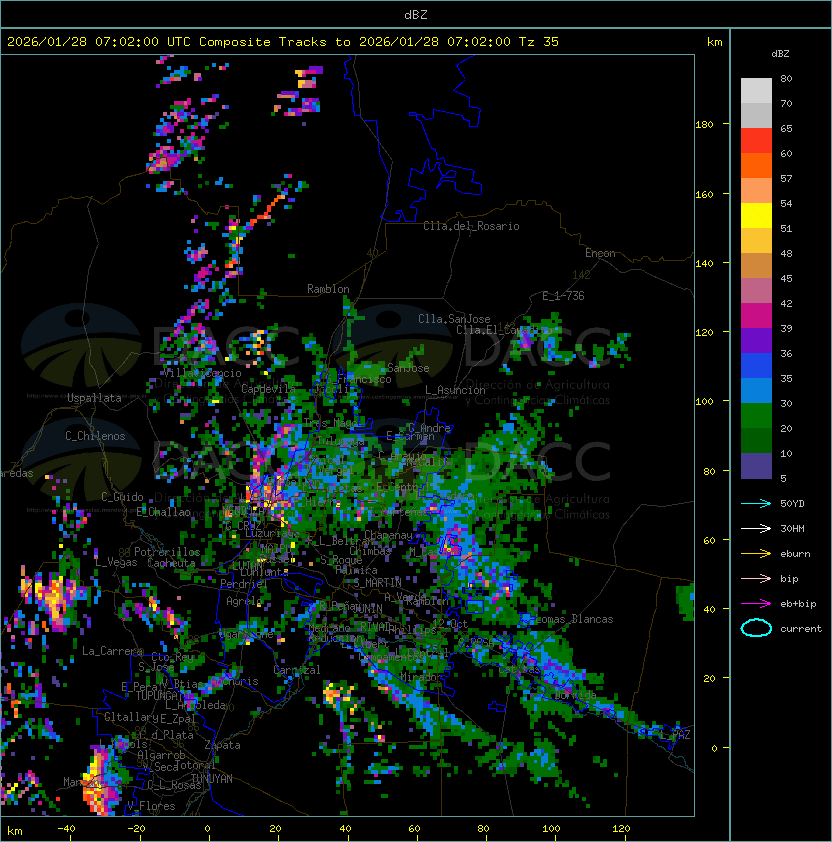
Task: Click the 'Uspallata' map label
Action: [x=94, y=398]
